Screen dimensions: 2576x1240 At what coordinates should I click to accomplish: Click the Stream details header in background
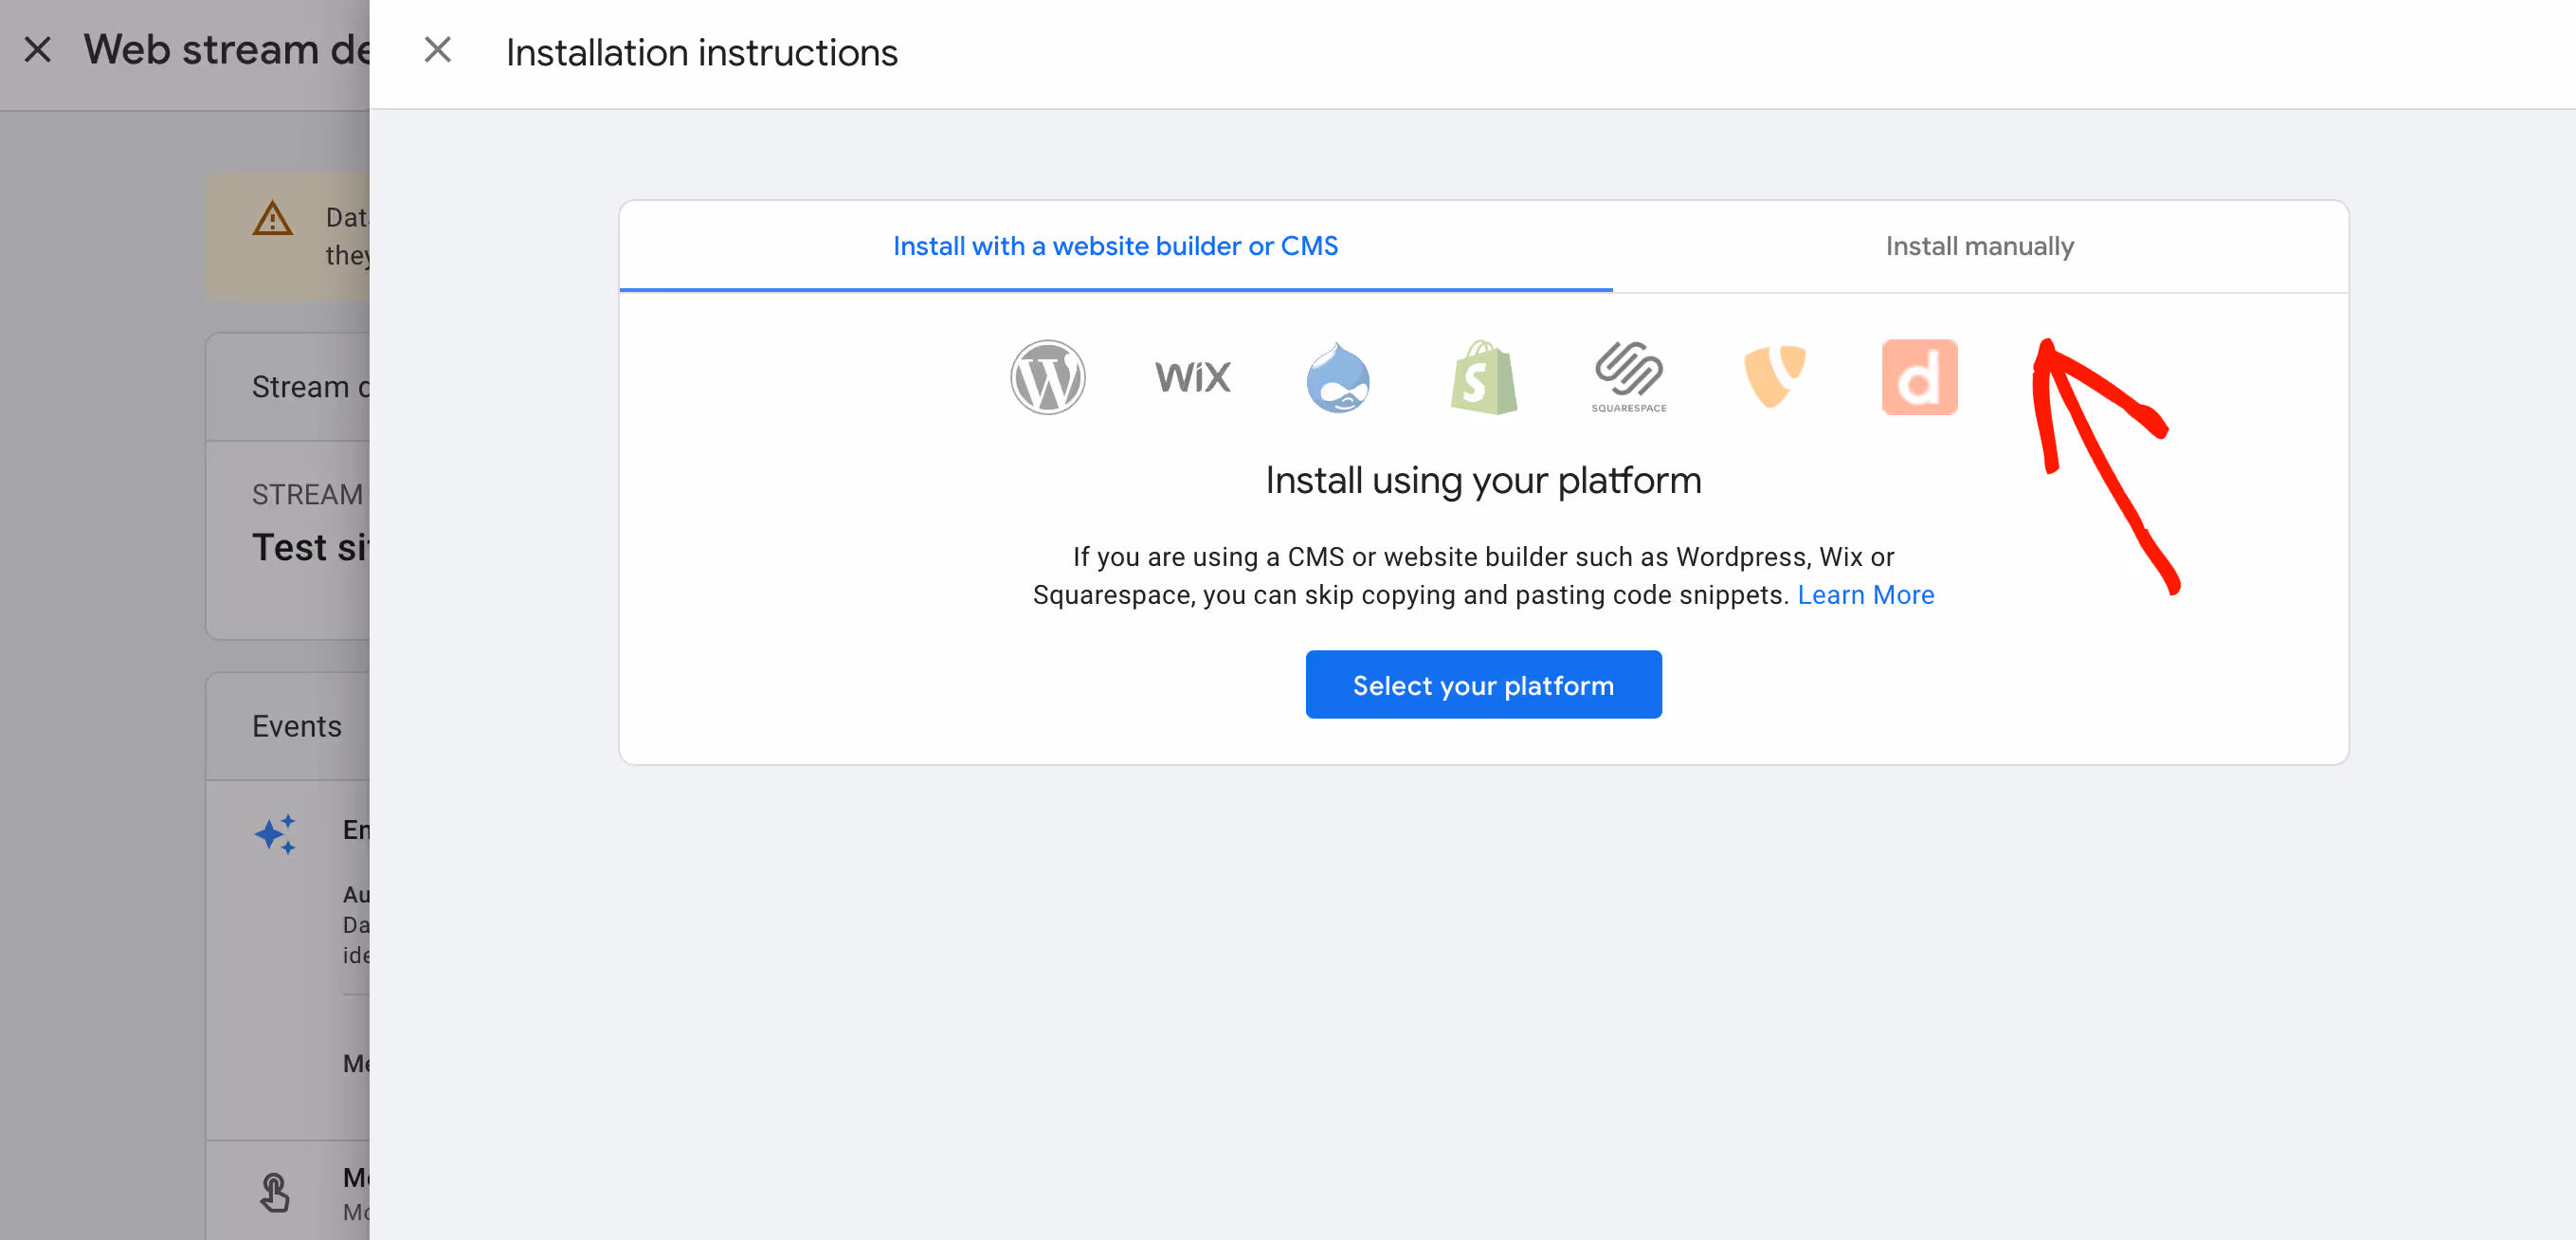(x=310, y=387)
